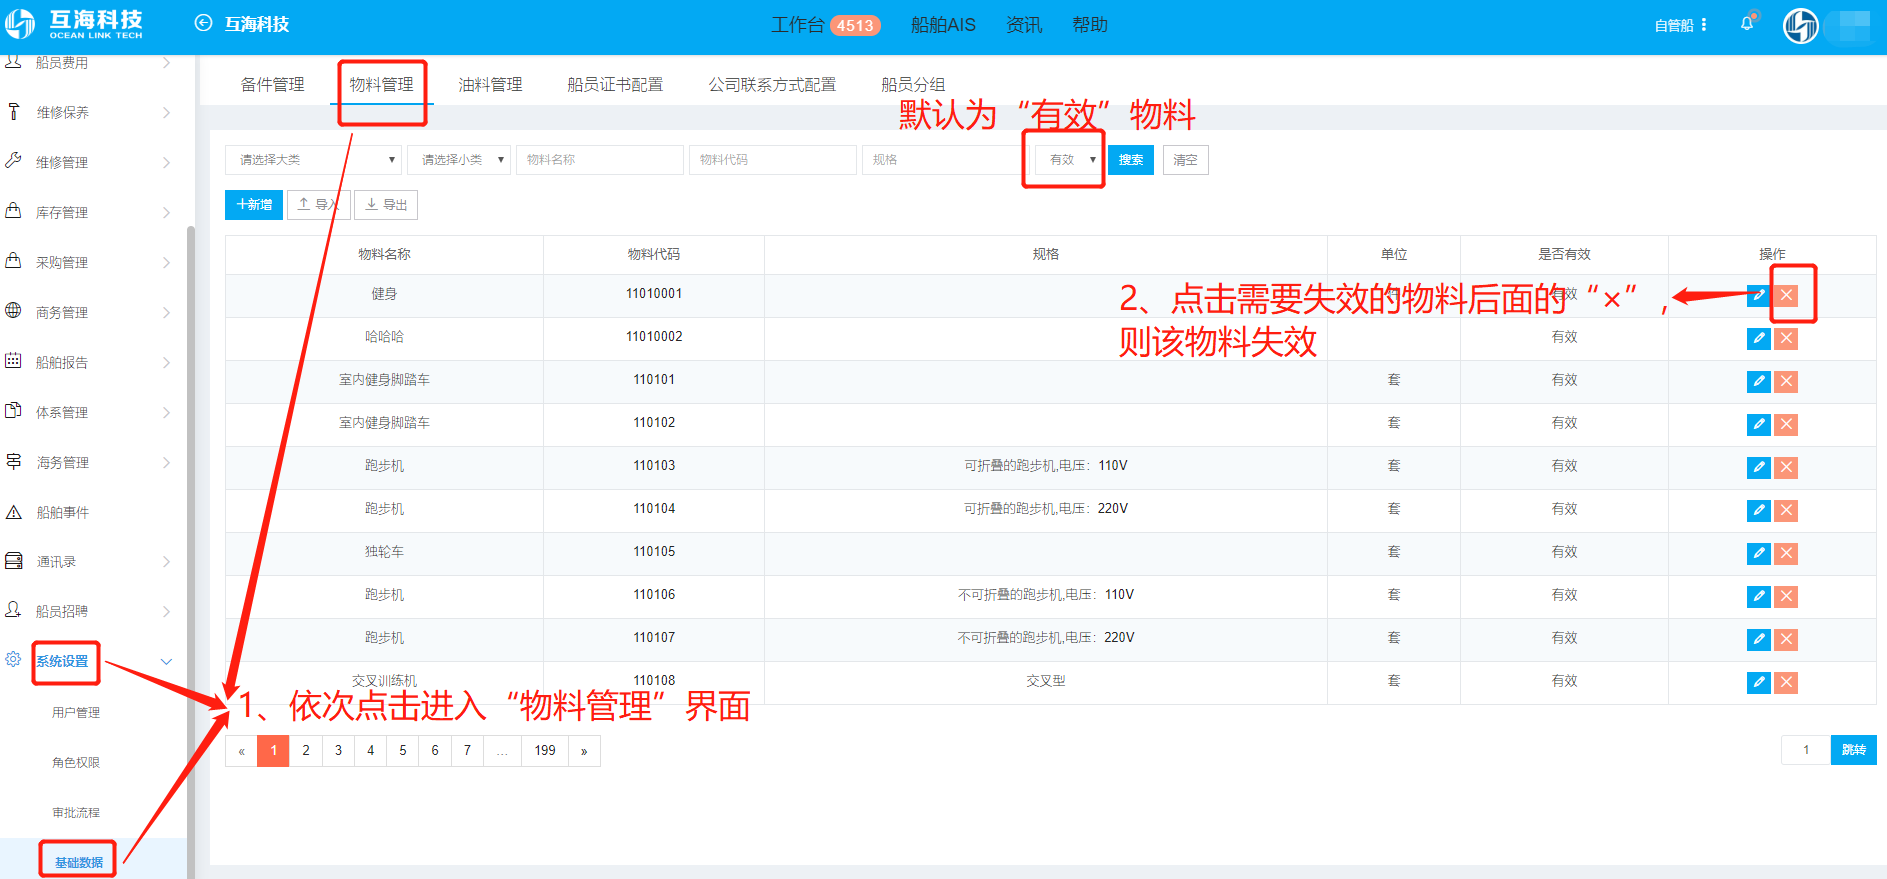Open 用户管理 under 系统设置
Image resolution: width=1887 pixels, height=879 pixels.
(76, 713)
